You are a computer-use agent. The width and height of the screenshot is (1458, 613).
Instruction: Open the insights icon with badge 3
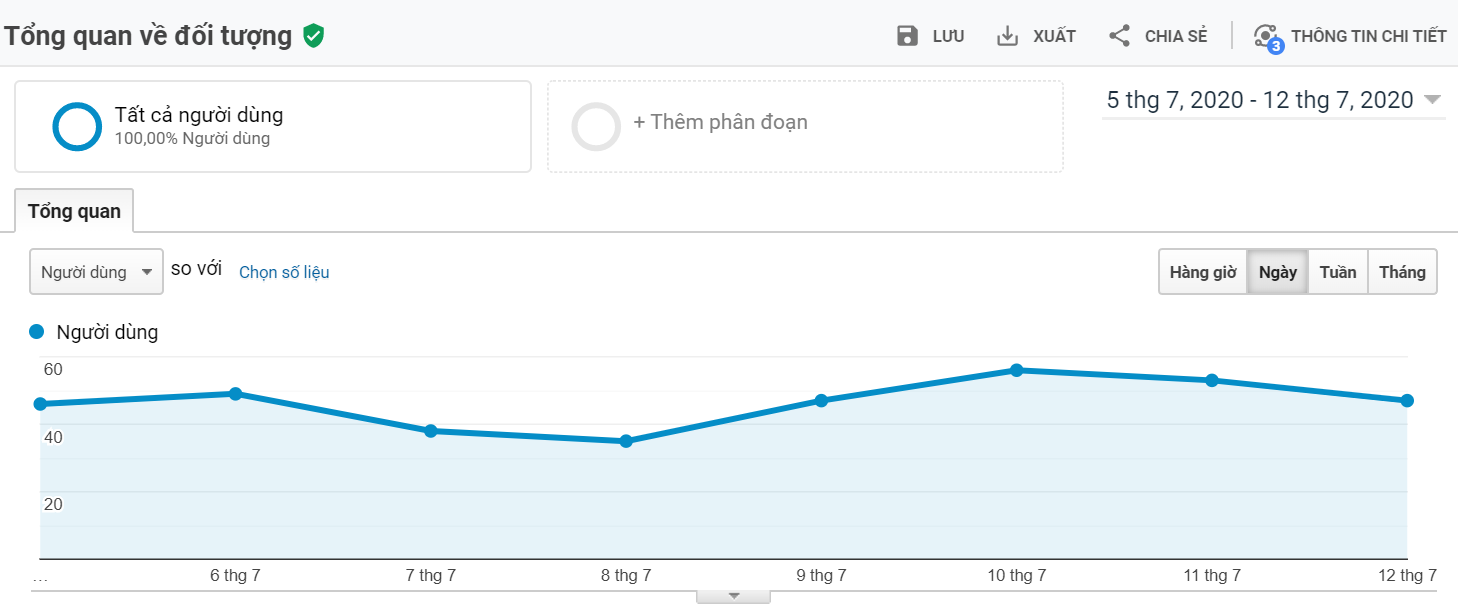1267,37
